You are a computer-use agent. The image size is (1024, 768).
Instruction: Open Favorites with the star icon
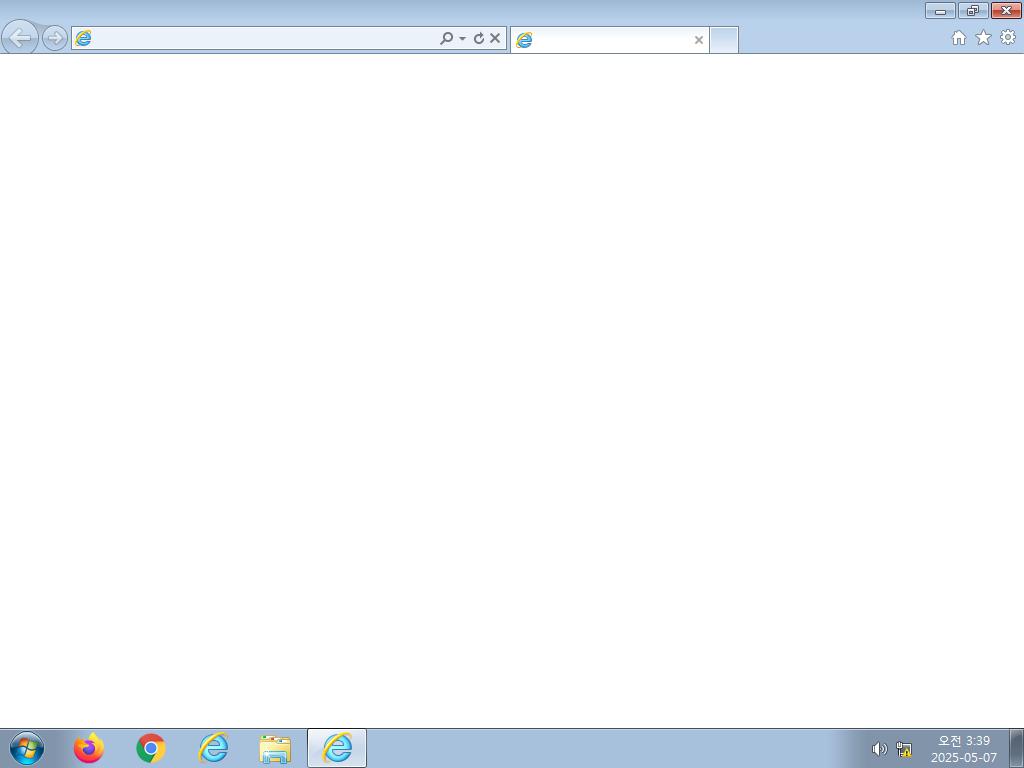pyautogui.click(x=984, y=38)
